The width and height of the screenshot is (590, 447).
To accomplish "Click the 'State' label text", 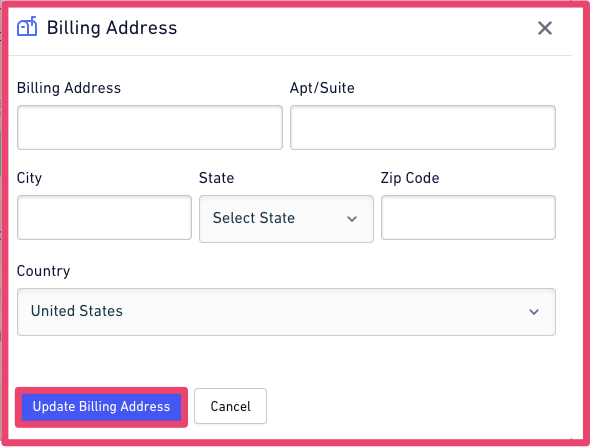I will (x=216, y=178).
